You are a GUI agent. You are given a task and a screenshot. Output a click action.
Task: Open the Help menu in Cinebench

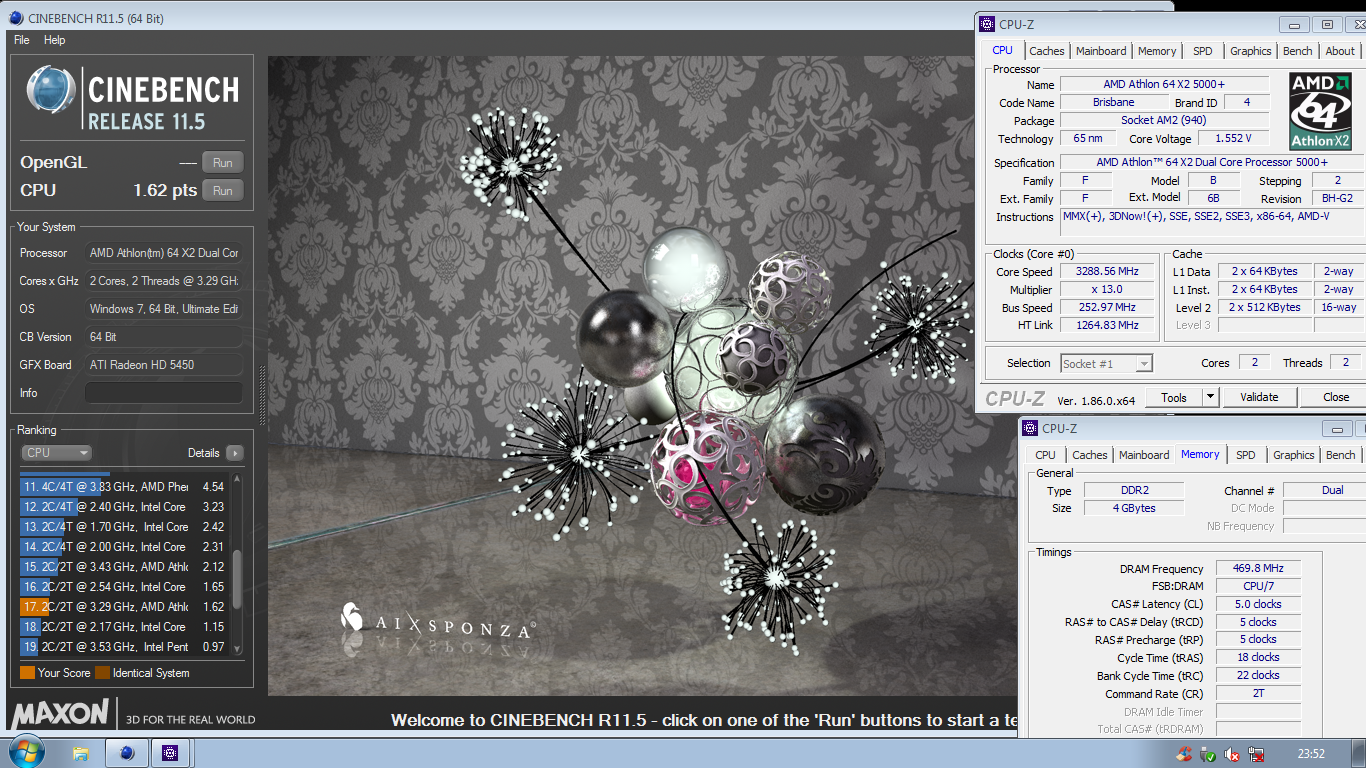[55, 40]
